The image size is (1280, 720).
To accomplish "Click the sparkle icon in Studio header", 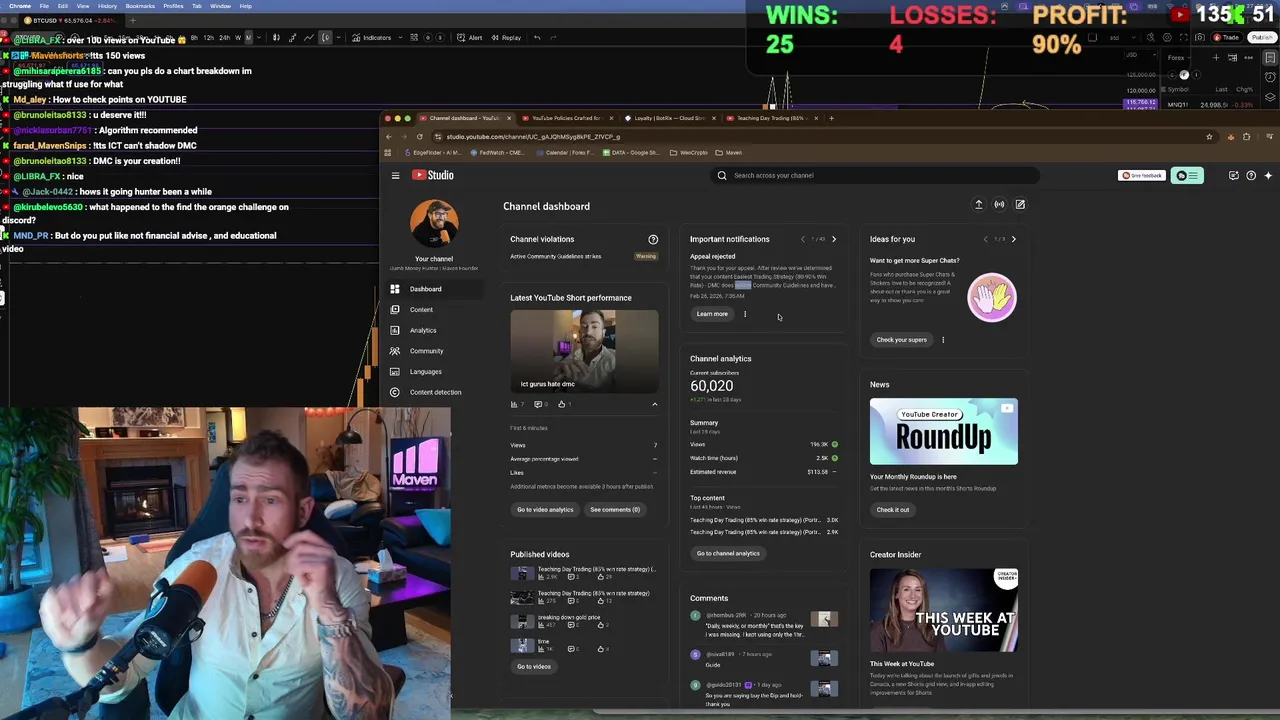I will tap(1268, 175).
